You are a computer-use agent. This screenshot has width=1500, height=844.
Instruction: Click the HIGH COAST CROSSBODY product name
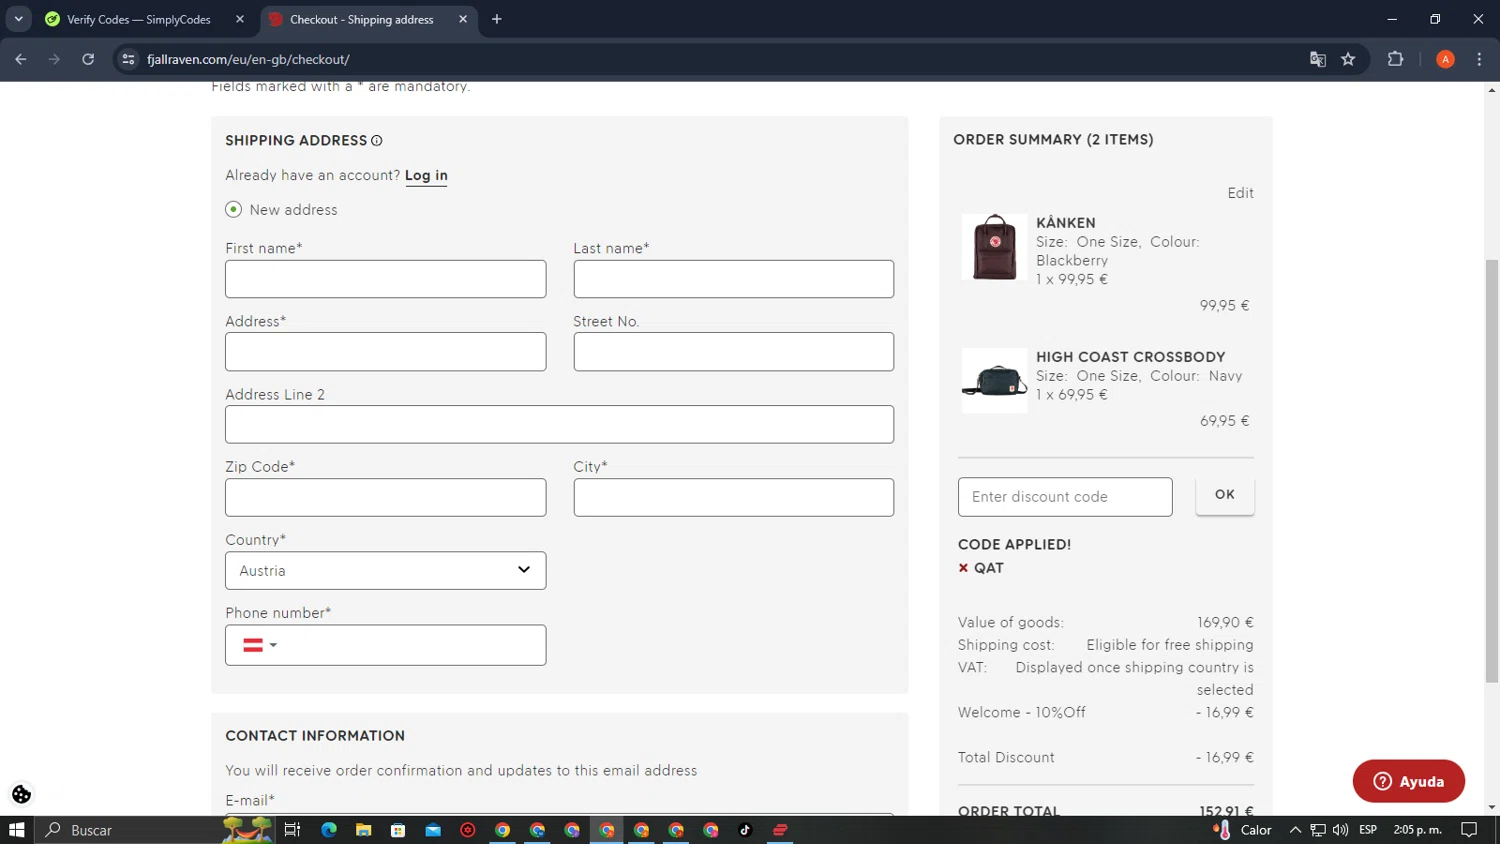[1131, 357]
